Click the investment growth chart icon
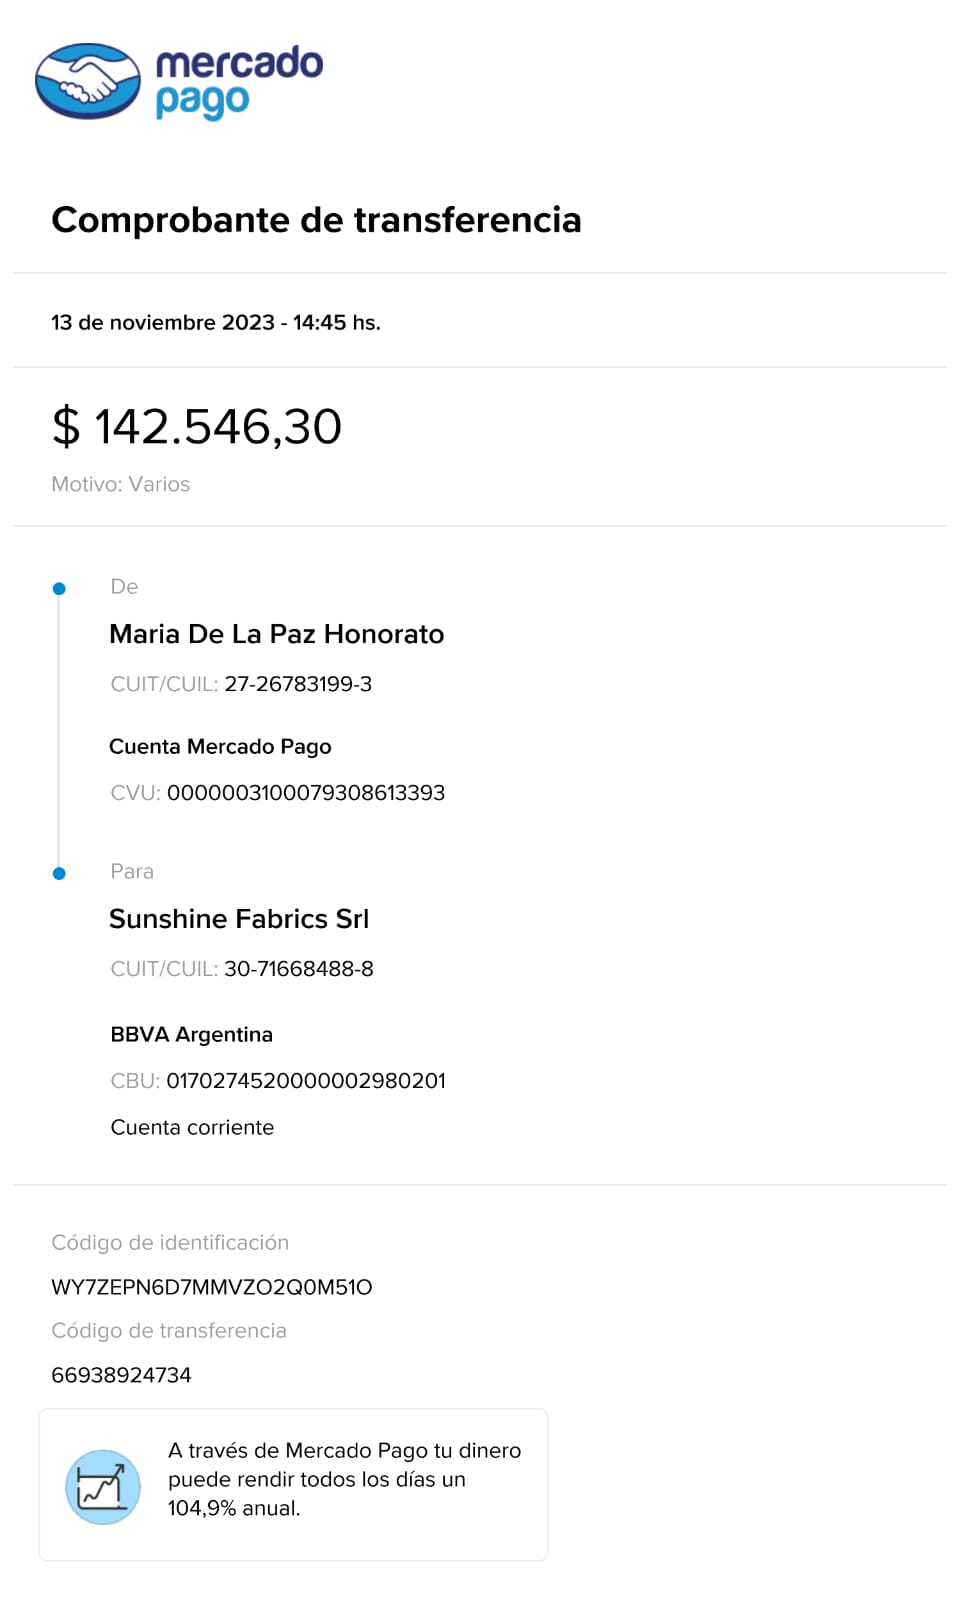 pos(102,1487)
